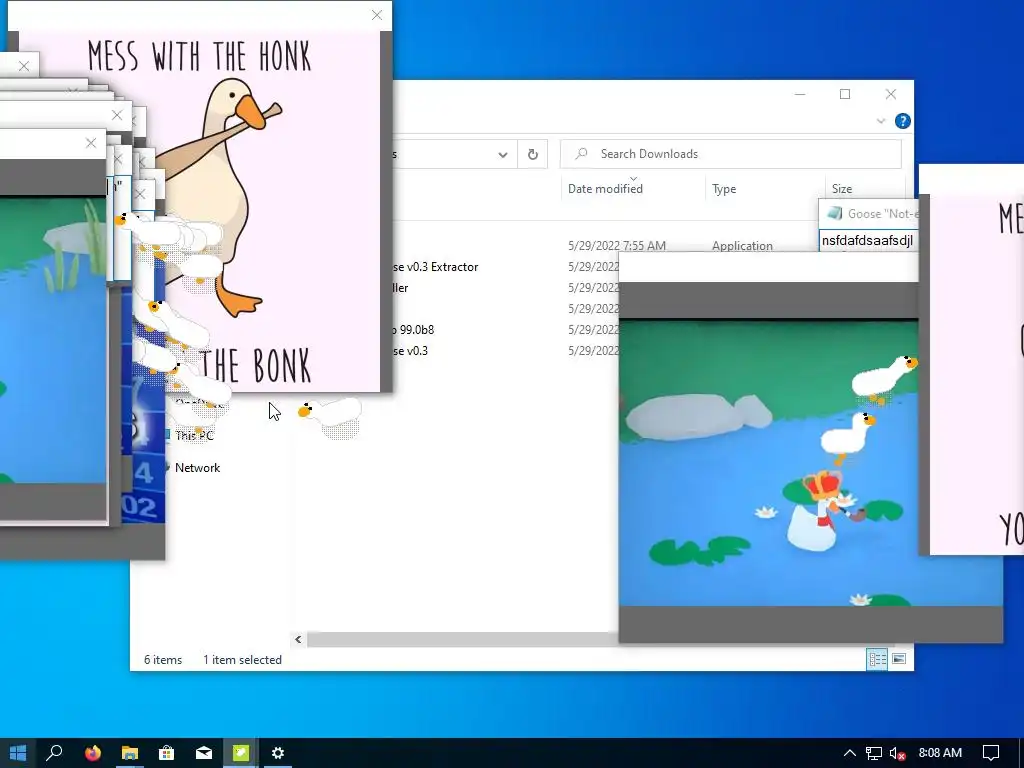
Task: Open File Explorer taskbar icon
Action: (130, 753)
